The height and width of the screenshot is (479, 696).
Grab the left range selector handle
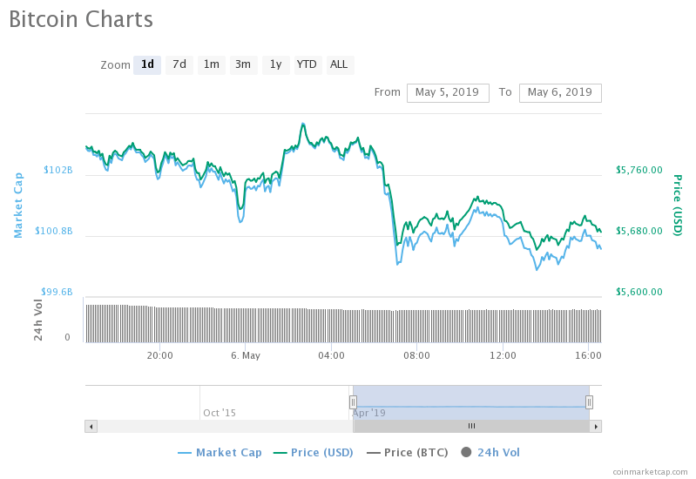353,402
